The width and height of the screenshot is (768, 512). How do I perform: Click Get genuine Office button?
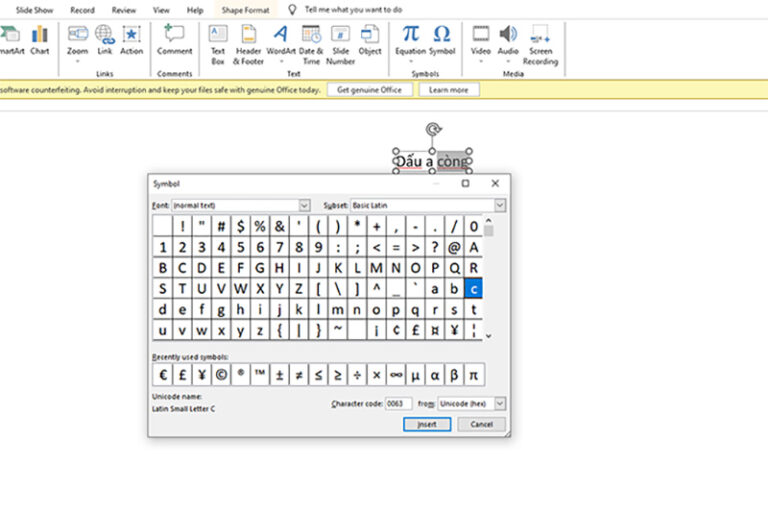pos(369,90)
